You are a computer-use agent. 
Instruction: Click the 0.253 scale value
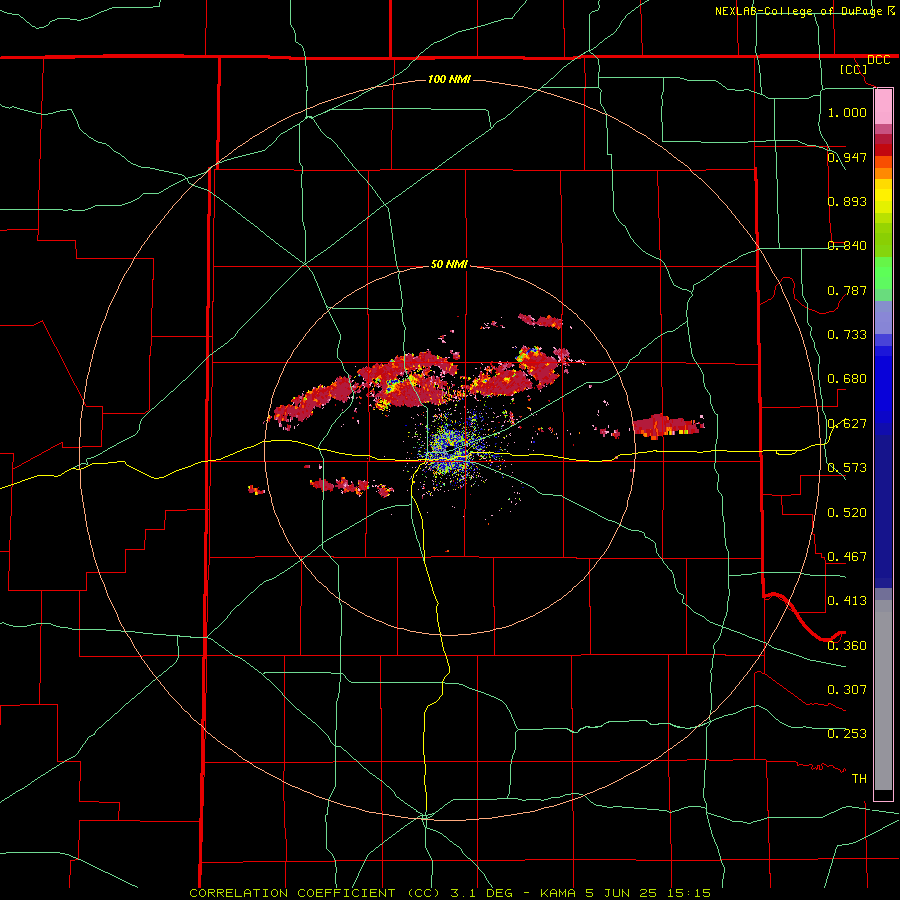pos(847,734)
